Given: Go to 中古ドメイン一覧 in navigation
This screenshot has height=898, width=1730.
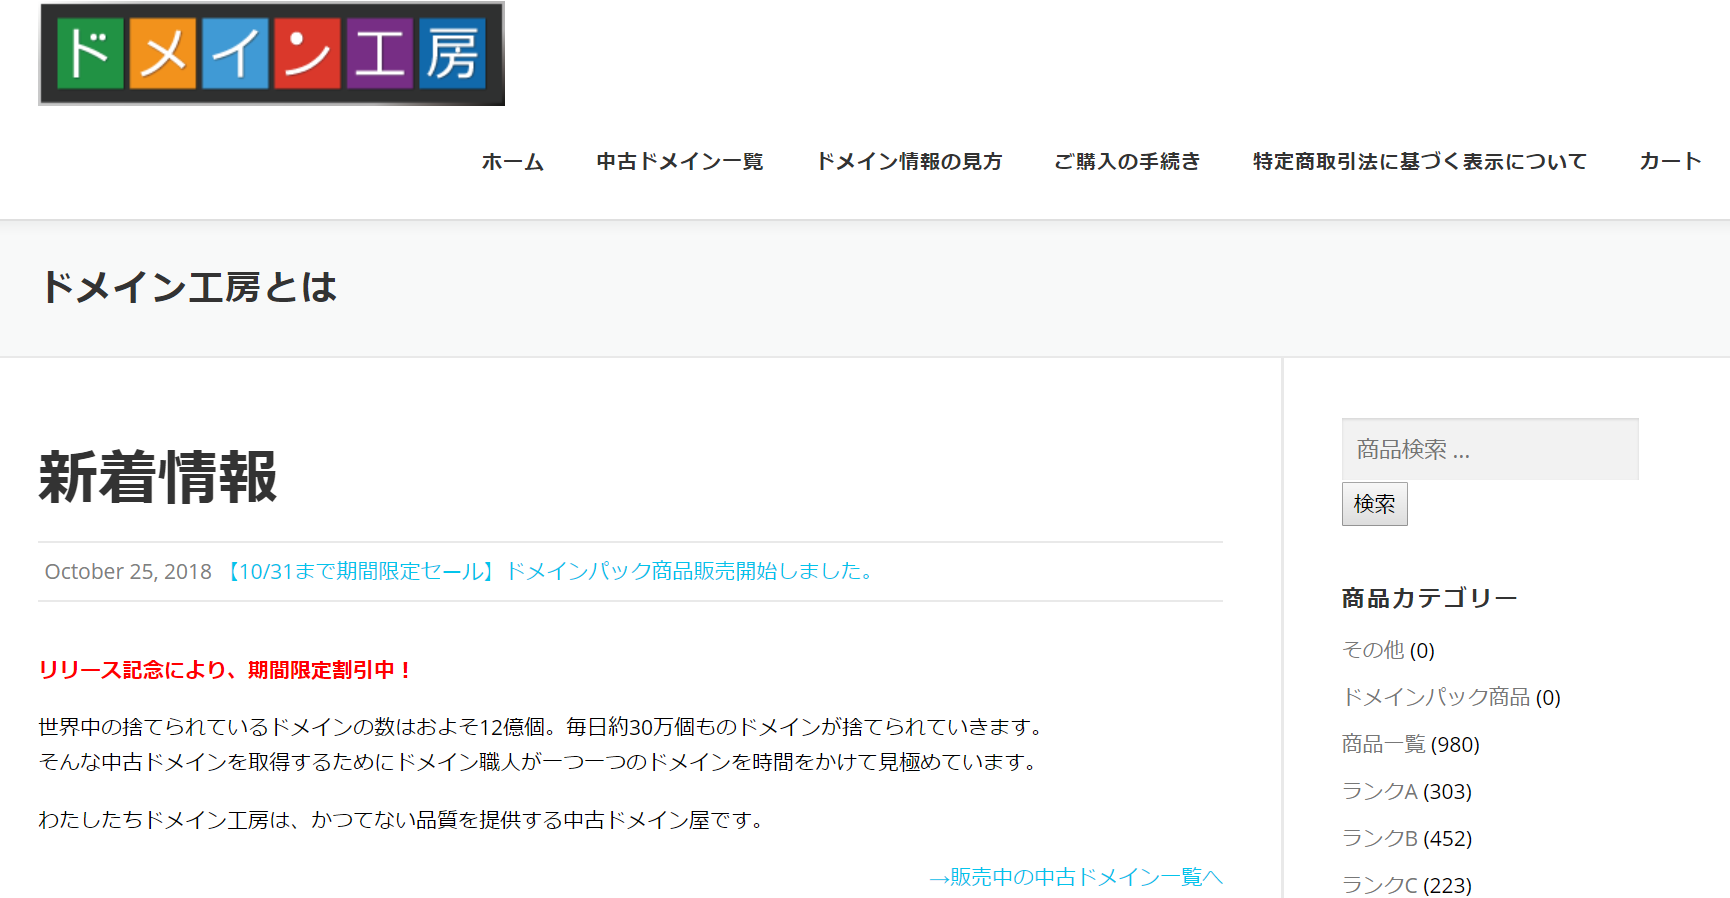Looking at the screenshot, I should [x=679, y=162].
